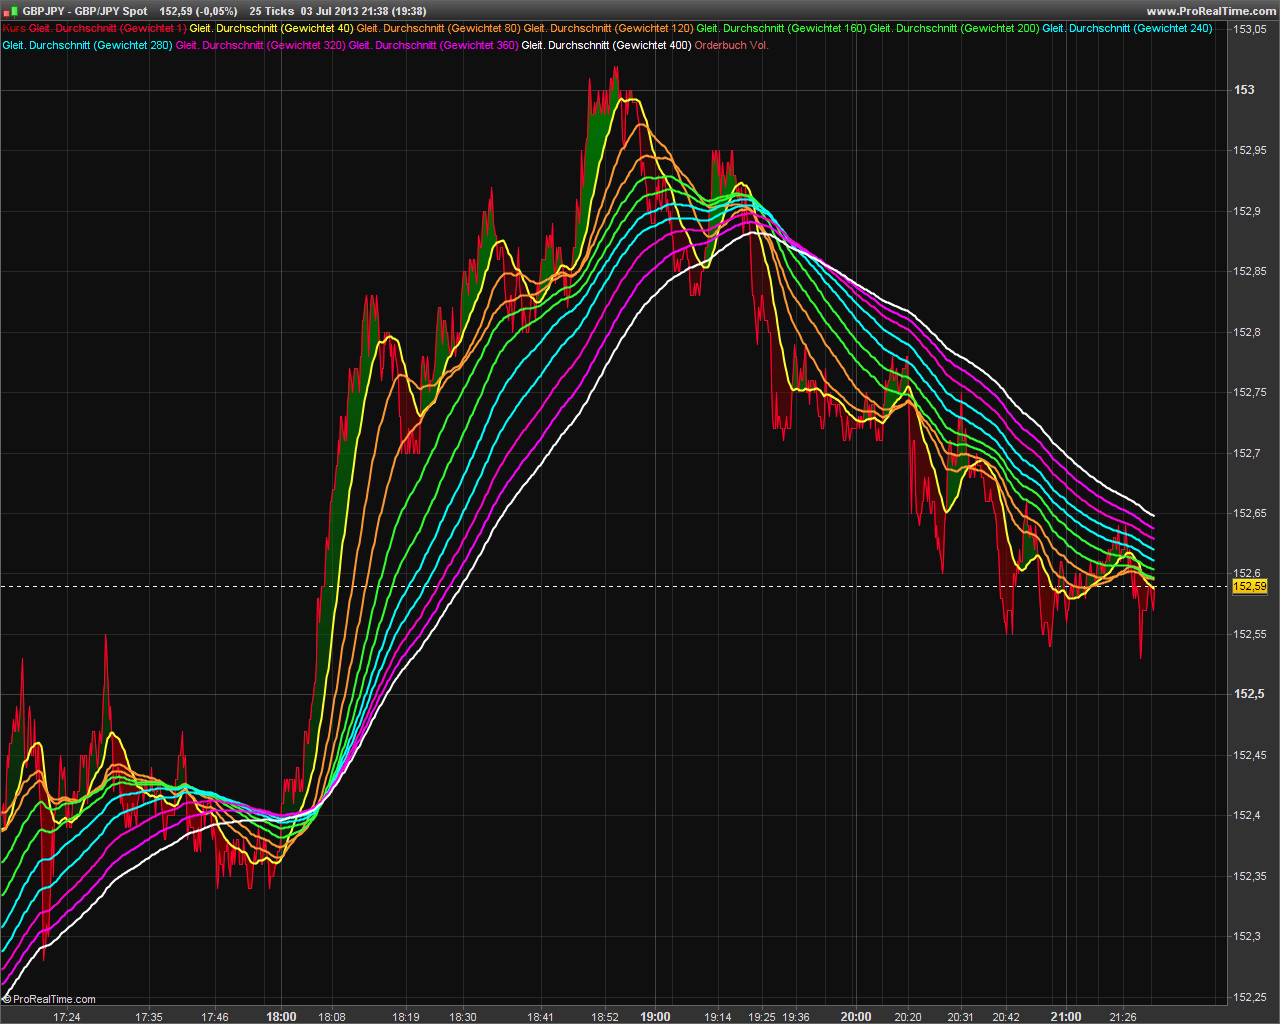Click the 18:30 time axis label

coord(463,1017)
